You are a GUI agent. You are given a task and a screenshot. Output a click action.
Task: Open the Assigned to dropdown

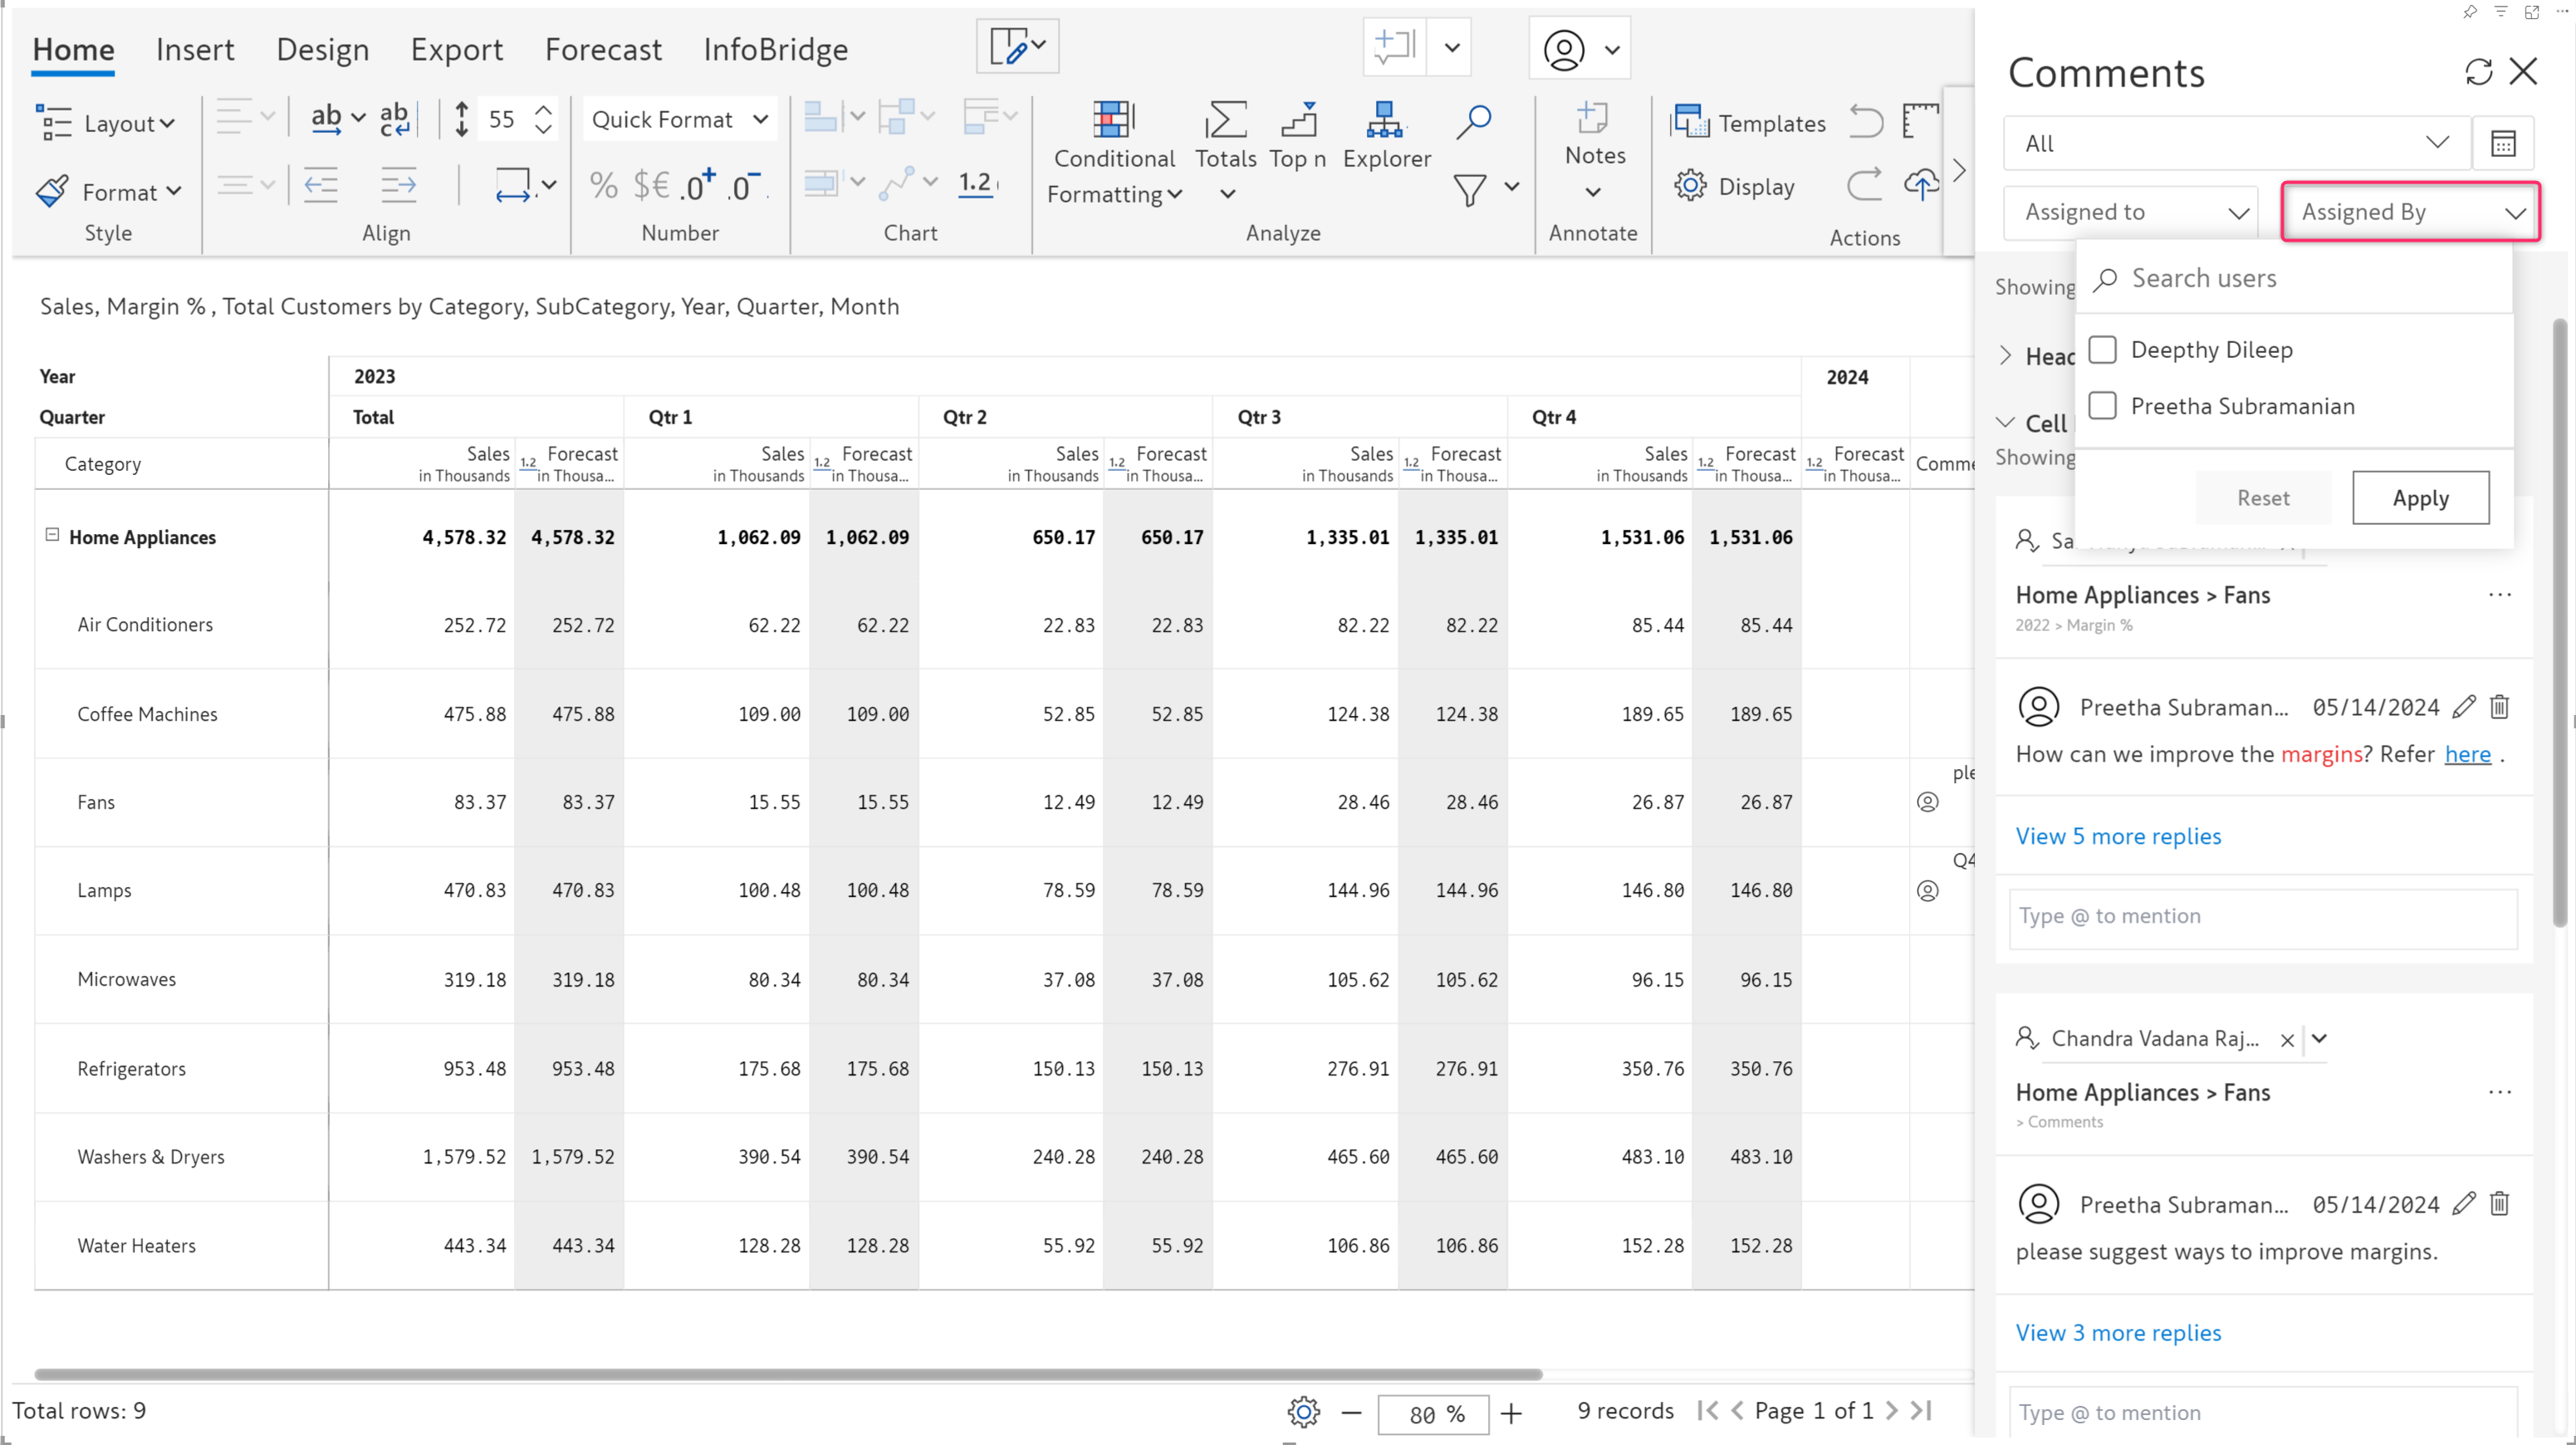[2131, 212]
